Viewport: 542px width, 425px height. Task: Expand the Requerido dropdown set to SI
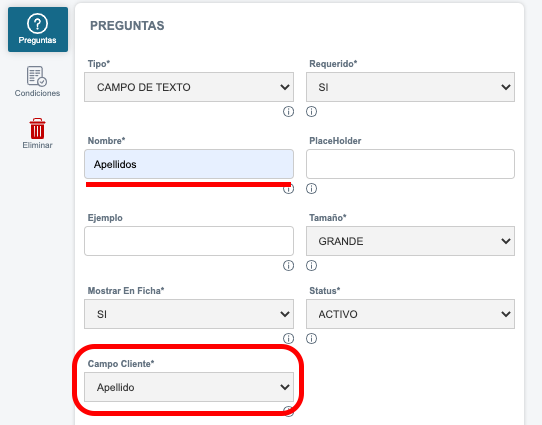point(410,87)
